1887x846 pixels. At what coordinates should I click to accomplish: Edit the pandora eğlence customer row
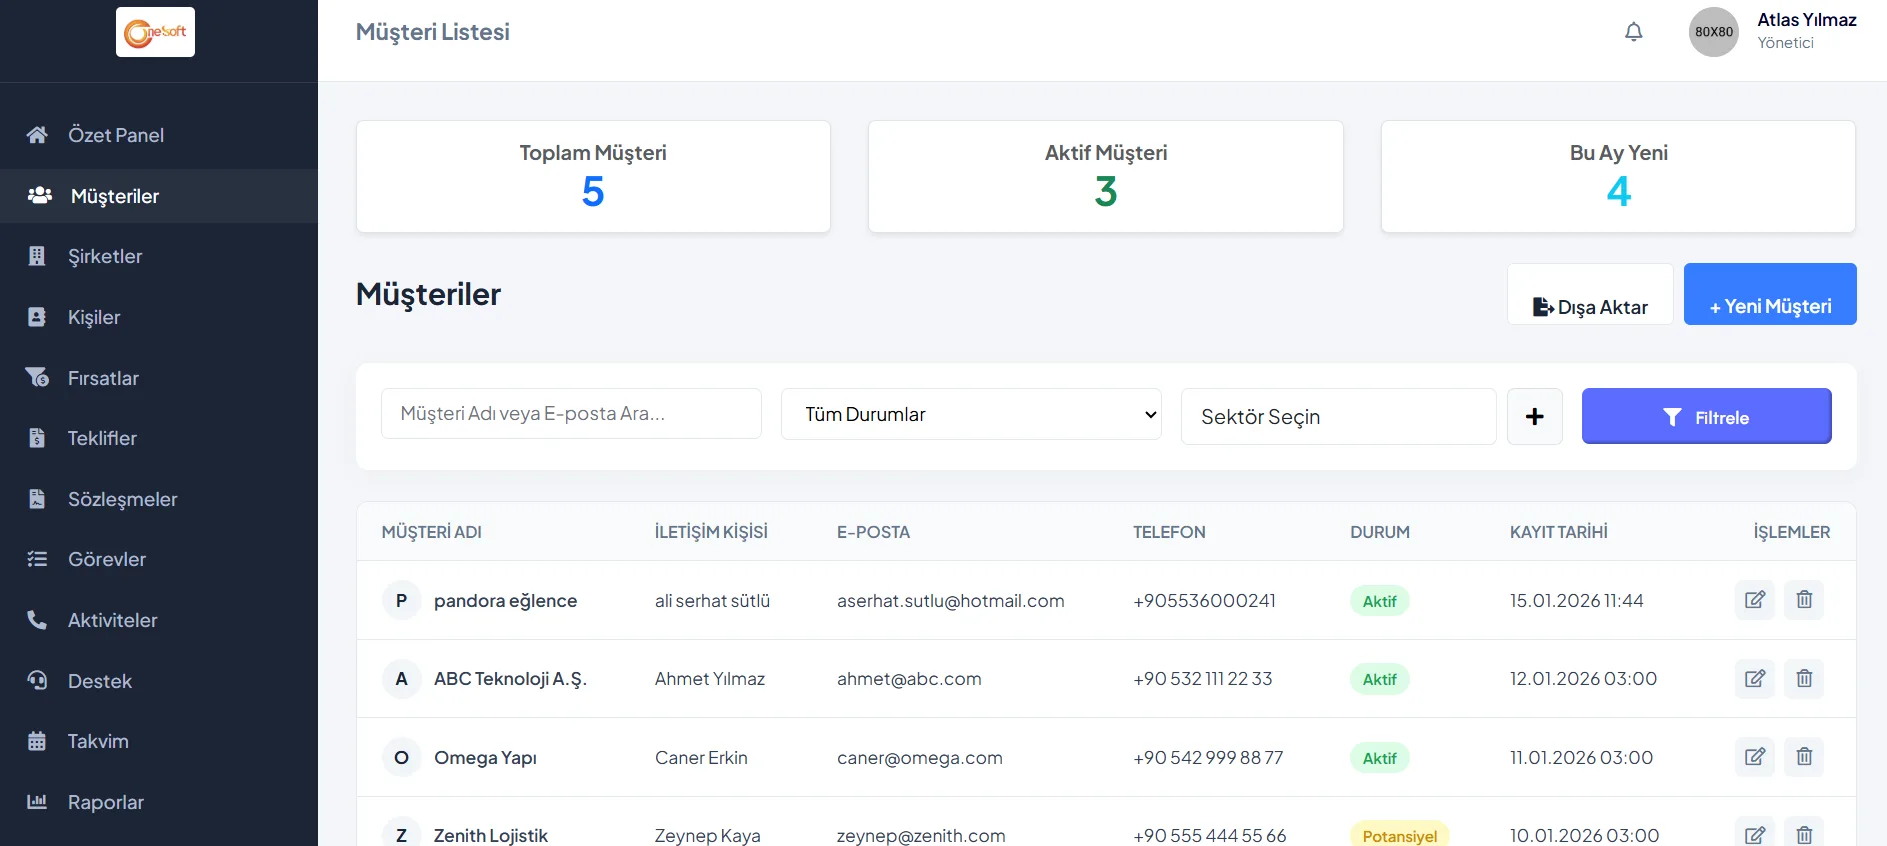tap(1754, 600)
